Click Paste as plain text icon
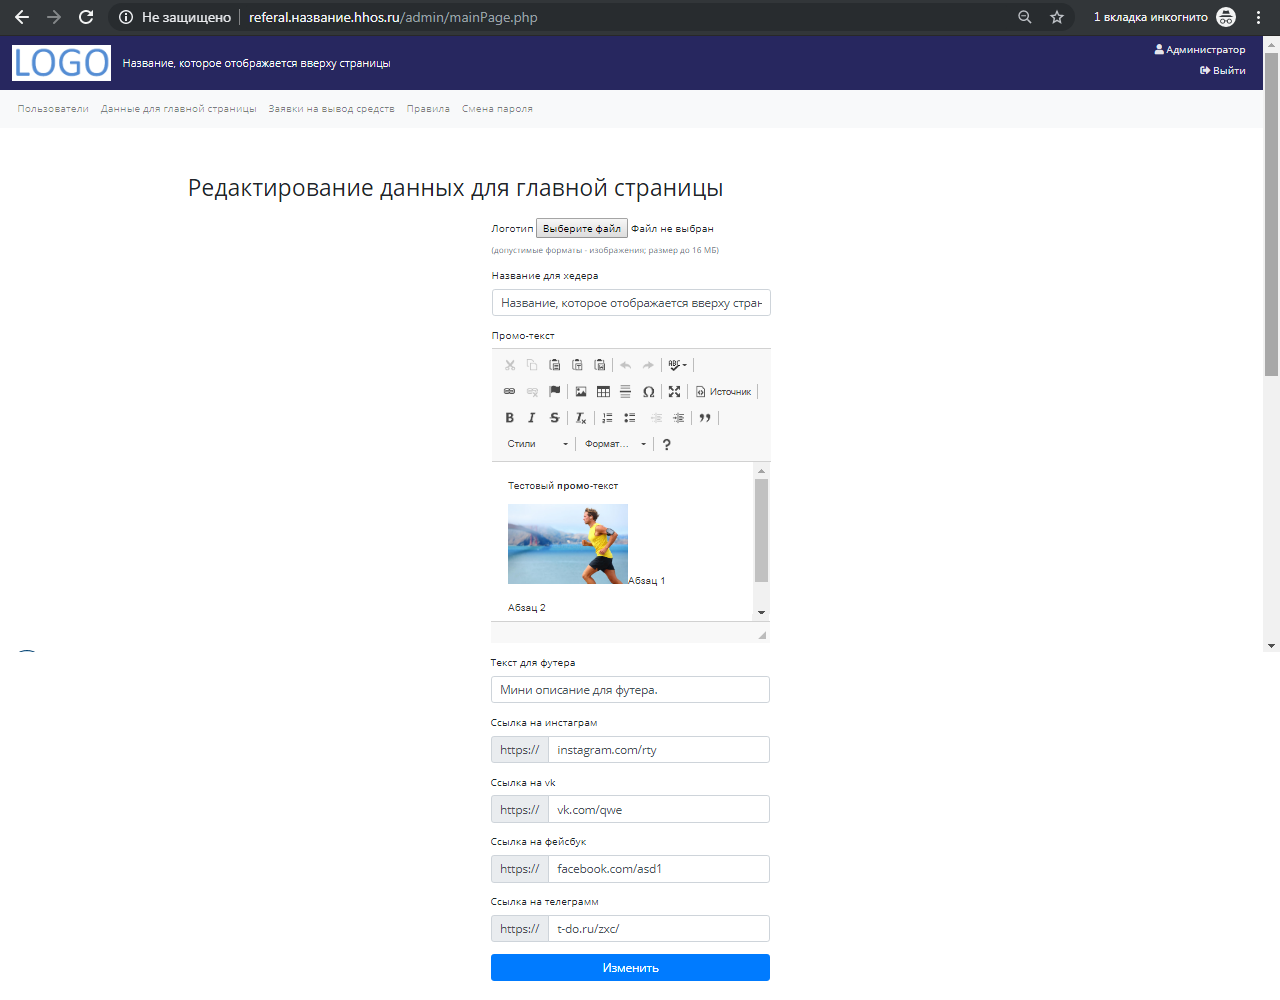 tap(577, 365)
